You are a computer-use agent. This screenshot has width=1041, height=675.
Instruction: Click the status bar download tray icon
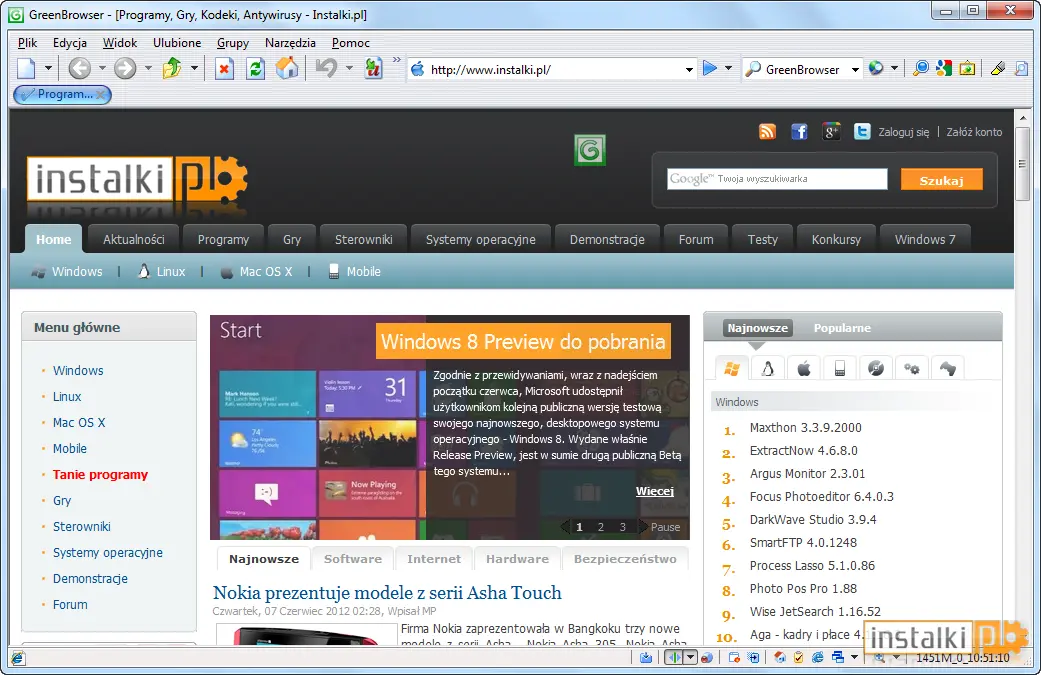click(x=646, y=658)
